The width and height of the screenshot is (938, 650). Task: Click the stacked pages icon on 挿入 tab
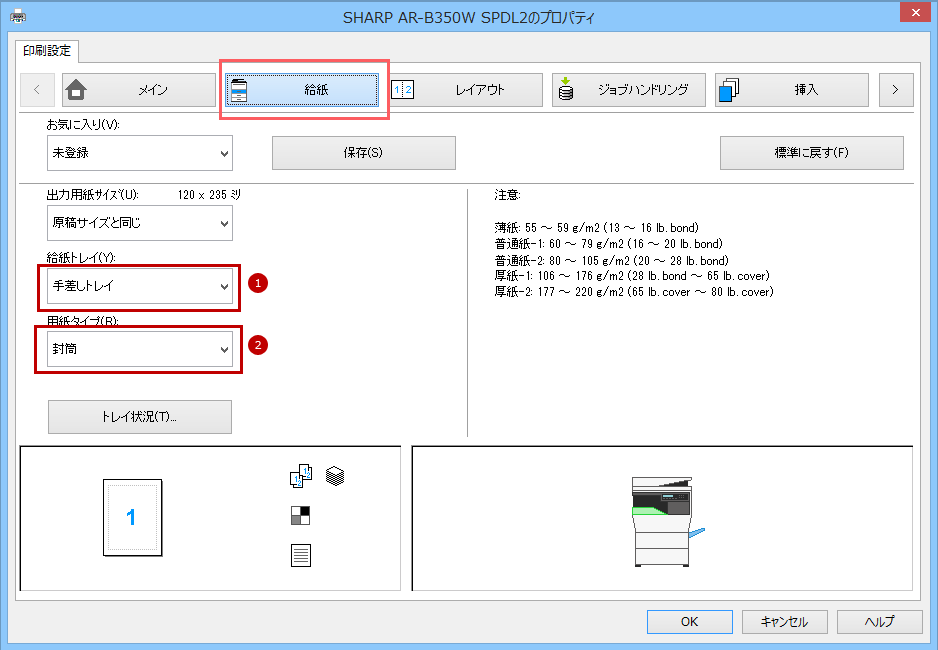click(729, 90)
